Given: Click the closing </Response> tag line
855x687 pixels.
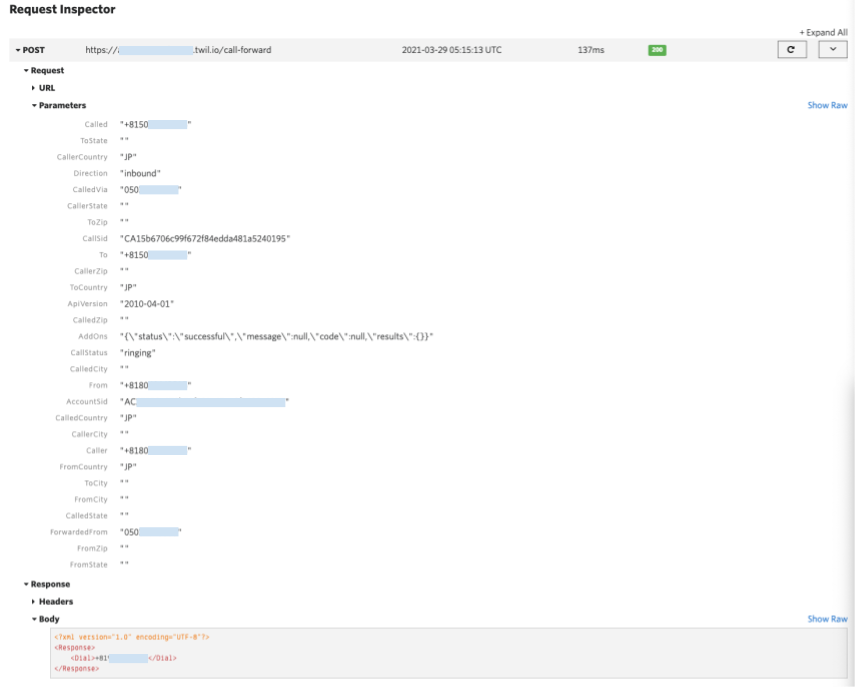Looking at the screenshot, I should (76, 668).
